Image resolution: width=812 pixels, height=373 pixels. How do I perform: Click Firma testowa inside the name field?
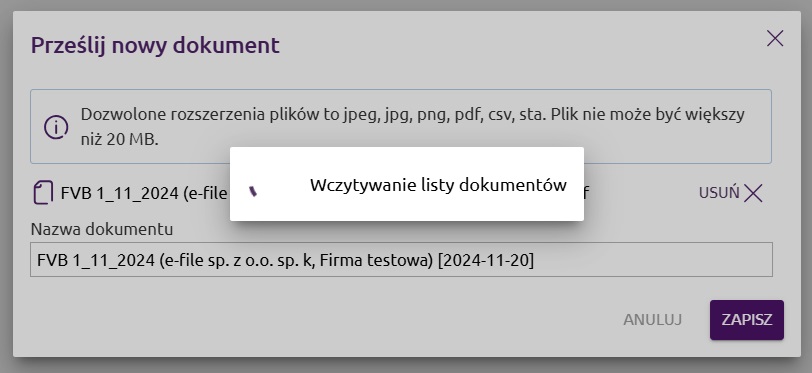tap(376, 260)
